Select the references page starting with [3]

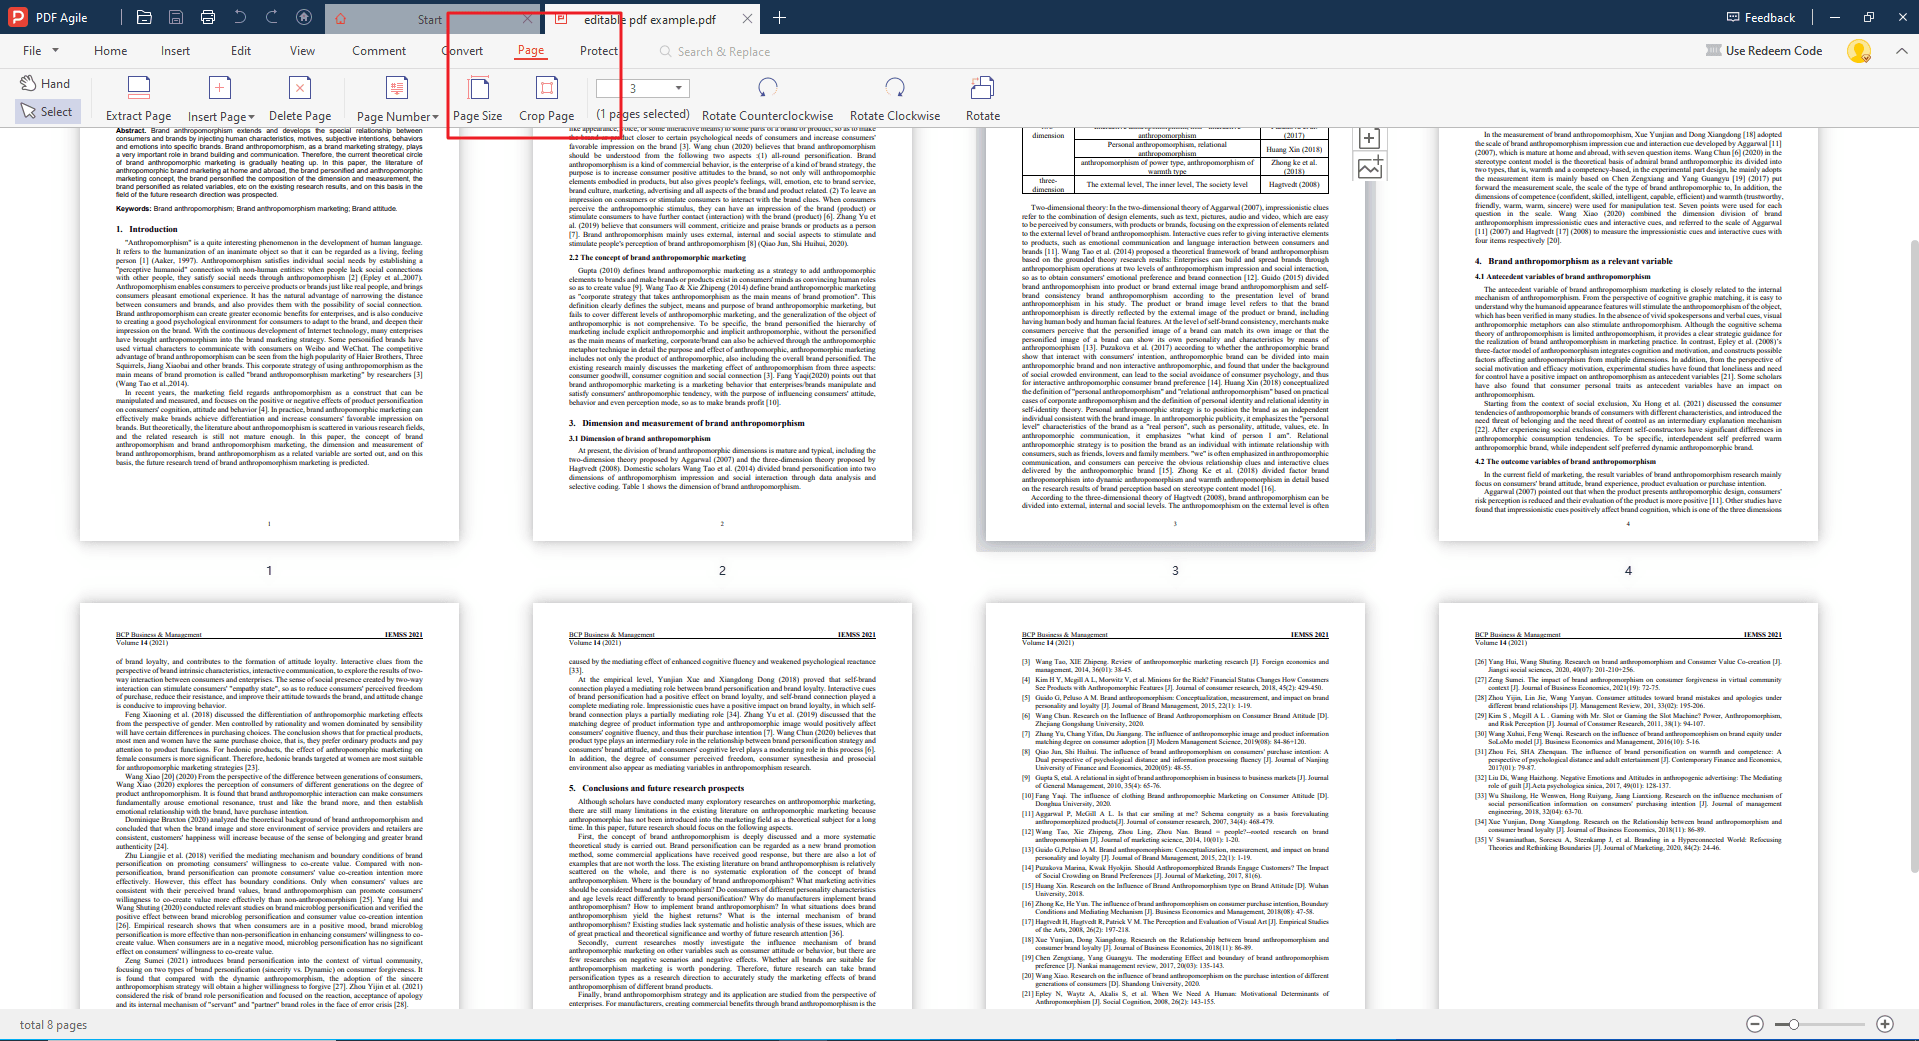pos(1175,806)
